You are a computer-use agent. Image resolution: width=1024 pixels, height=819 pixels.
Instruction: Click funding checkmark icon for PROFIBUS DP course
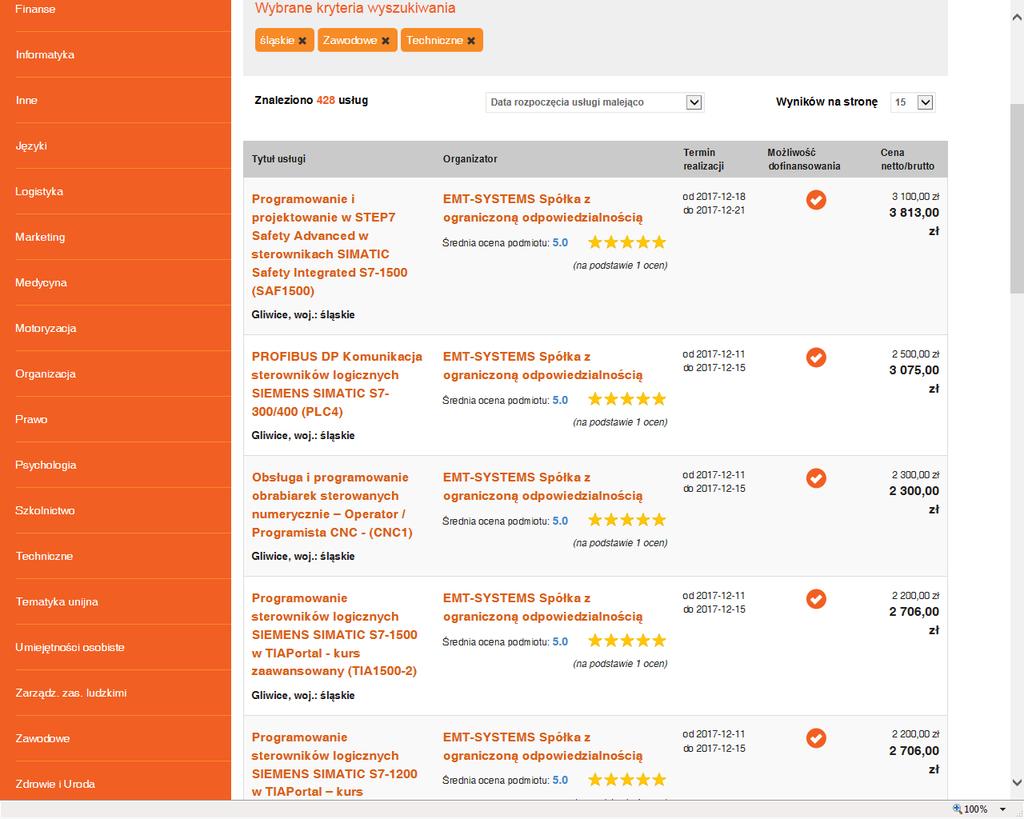[x=816, y=357]
